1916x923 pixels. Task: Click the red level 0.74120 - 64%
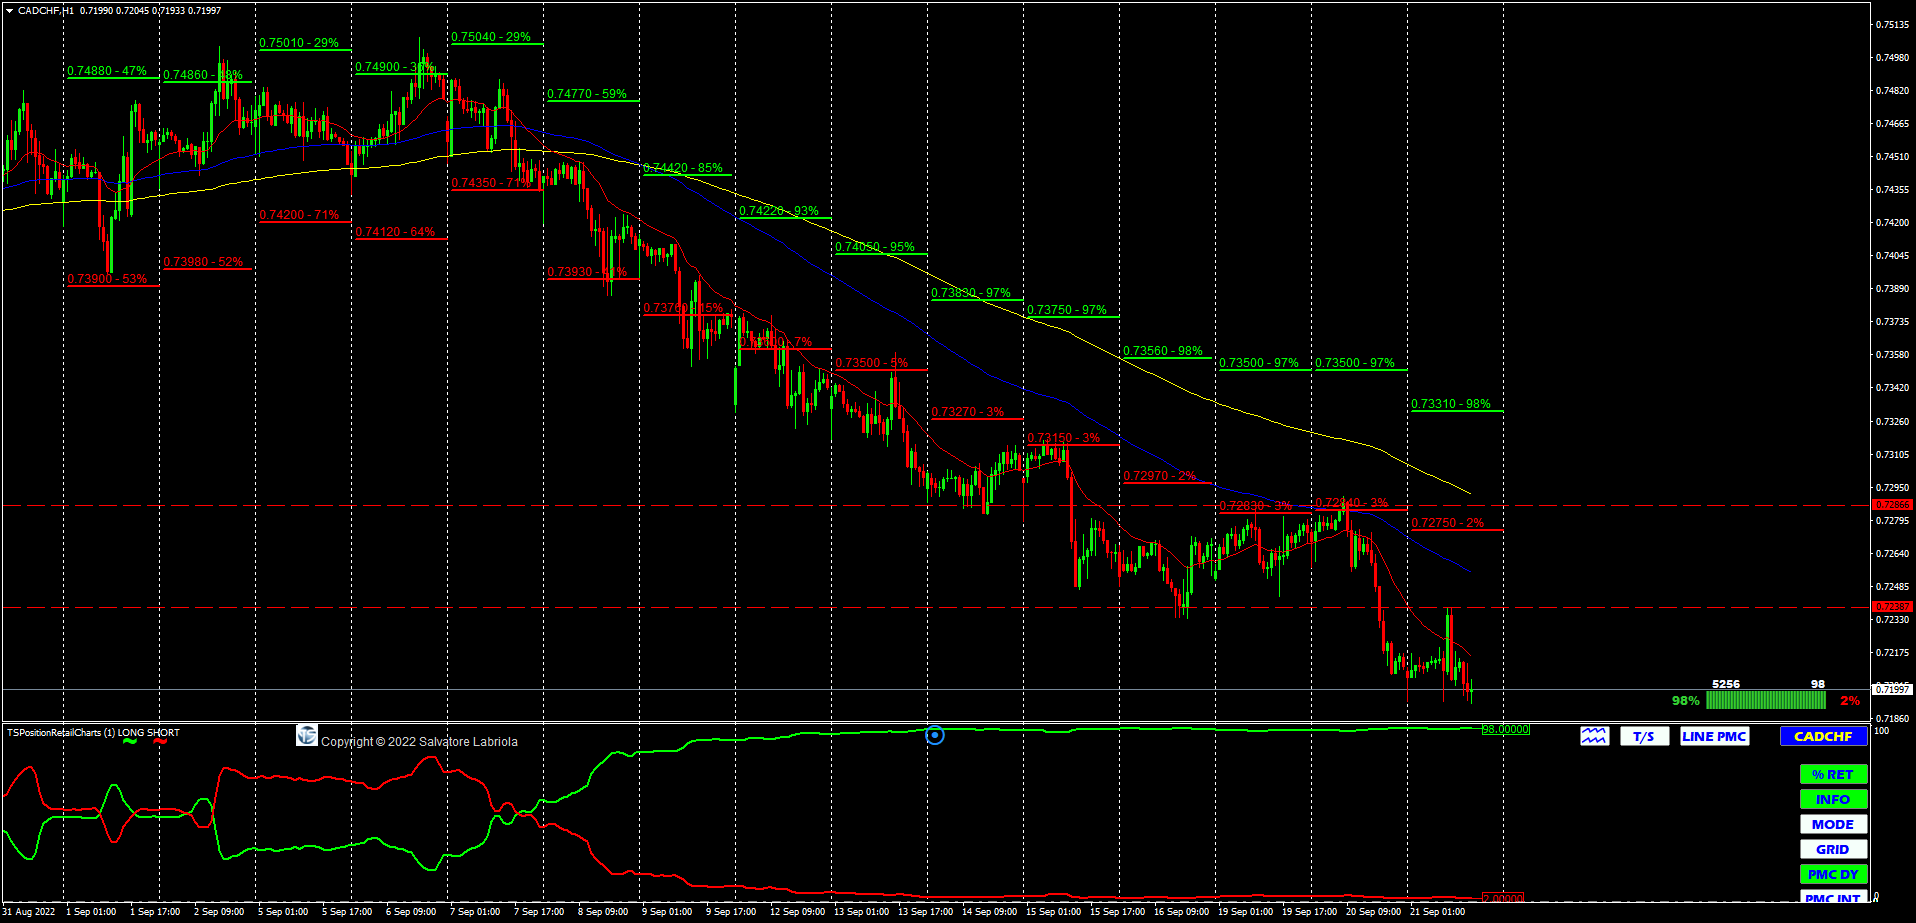tap(395, 232)
